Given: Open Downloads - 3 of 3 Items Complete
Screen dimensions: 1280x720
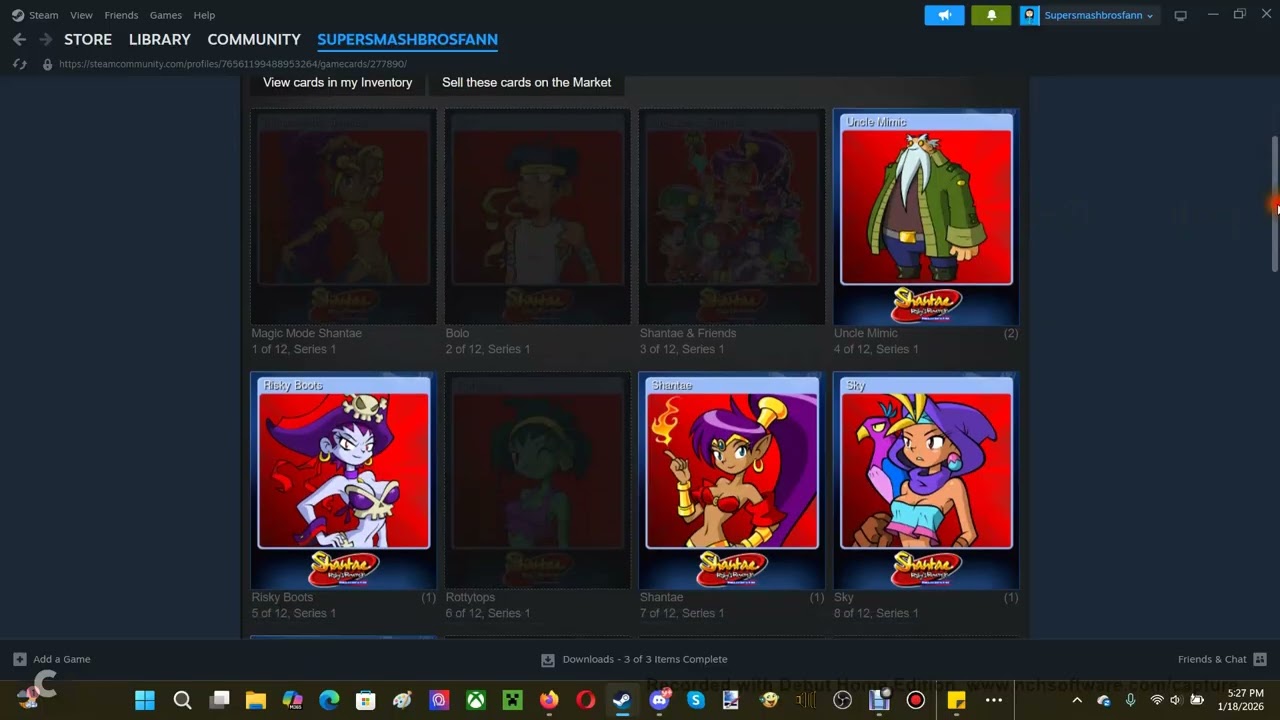Looking at the screenshot, I should click(645, 659).
